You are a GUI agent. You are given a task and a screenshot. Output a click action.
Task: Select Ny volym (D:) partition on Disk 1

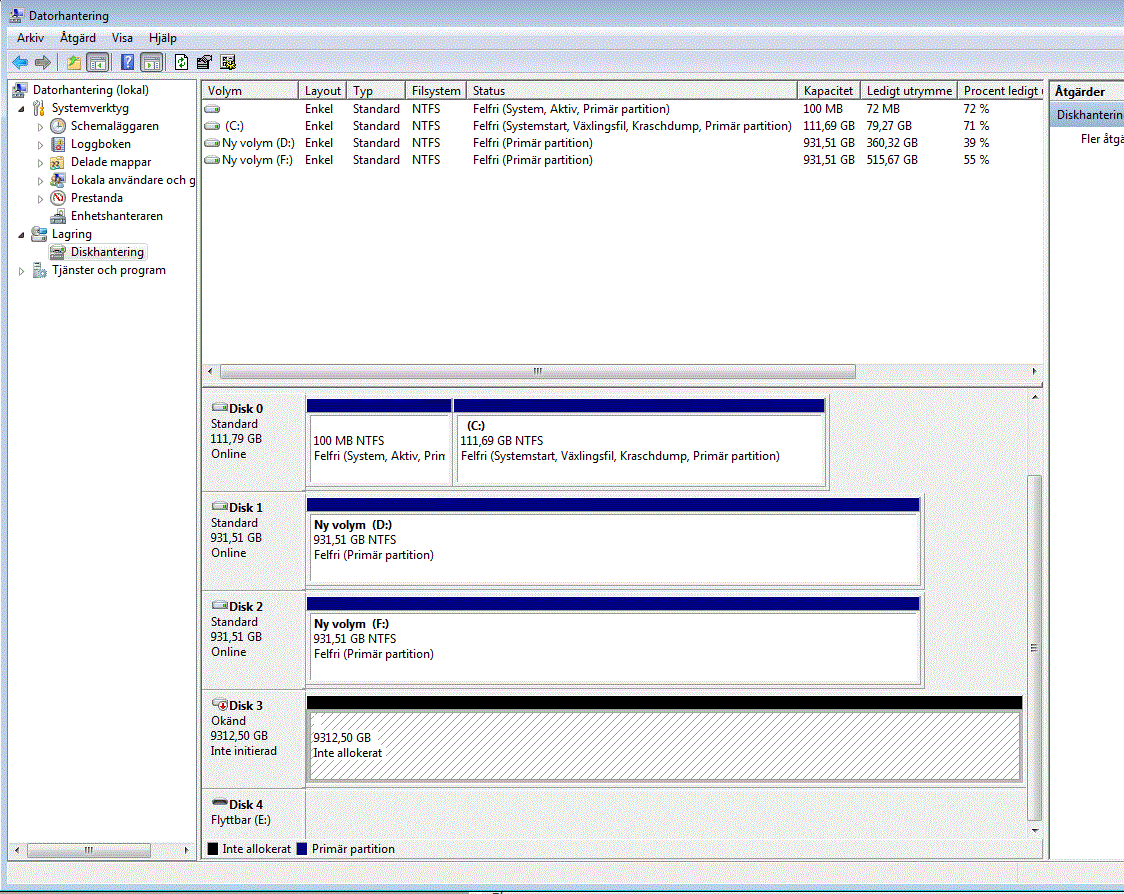click(x=613, y=541)
